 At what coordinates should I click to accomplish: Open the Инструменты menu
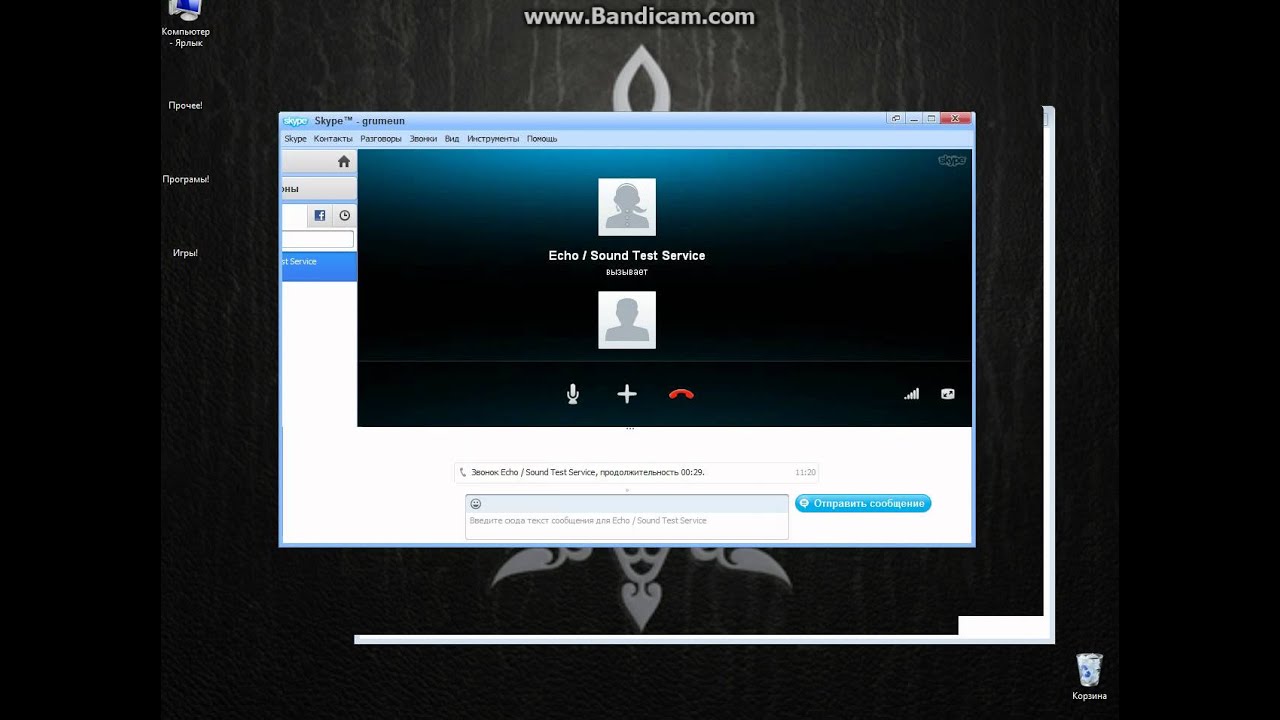click(x=493, y=139)
